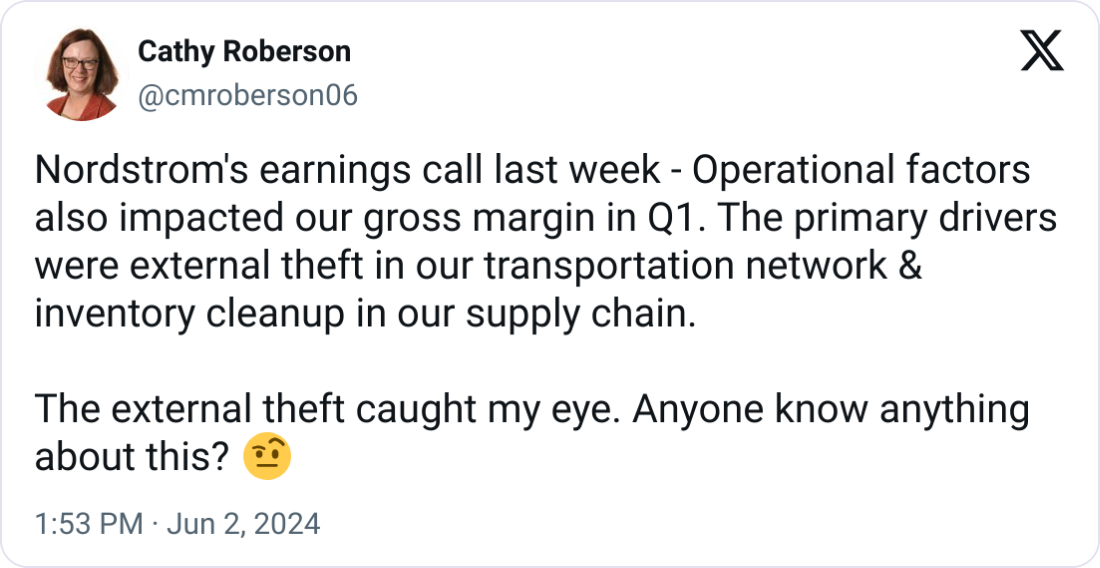Screen dimensions: 1100x568
Task: Click the raised eyebrow emoji
Action: pyautogui.click(x=267, y=457)
